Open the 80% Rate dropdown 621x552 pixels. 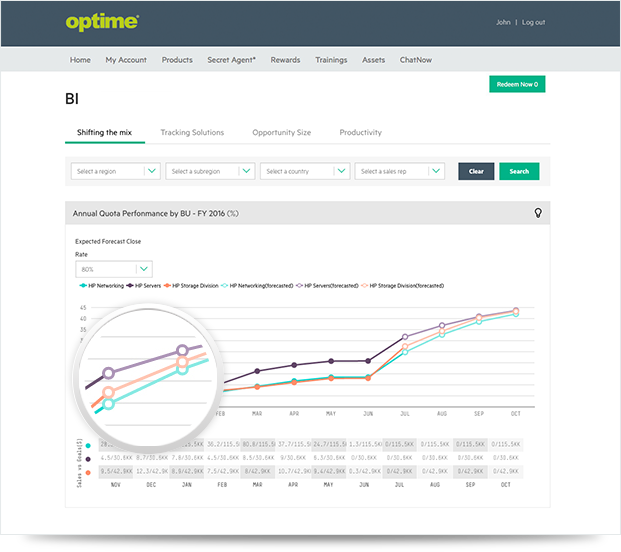click(113, 269)
